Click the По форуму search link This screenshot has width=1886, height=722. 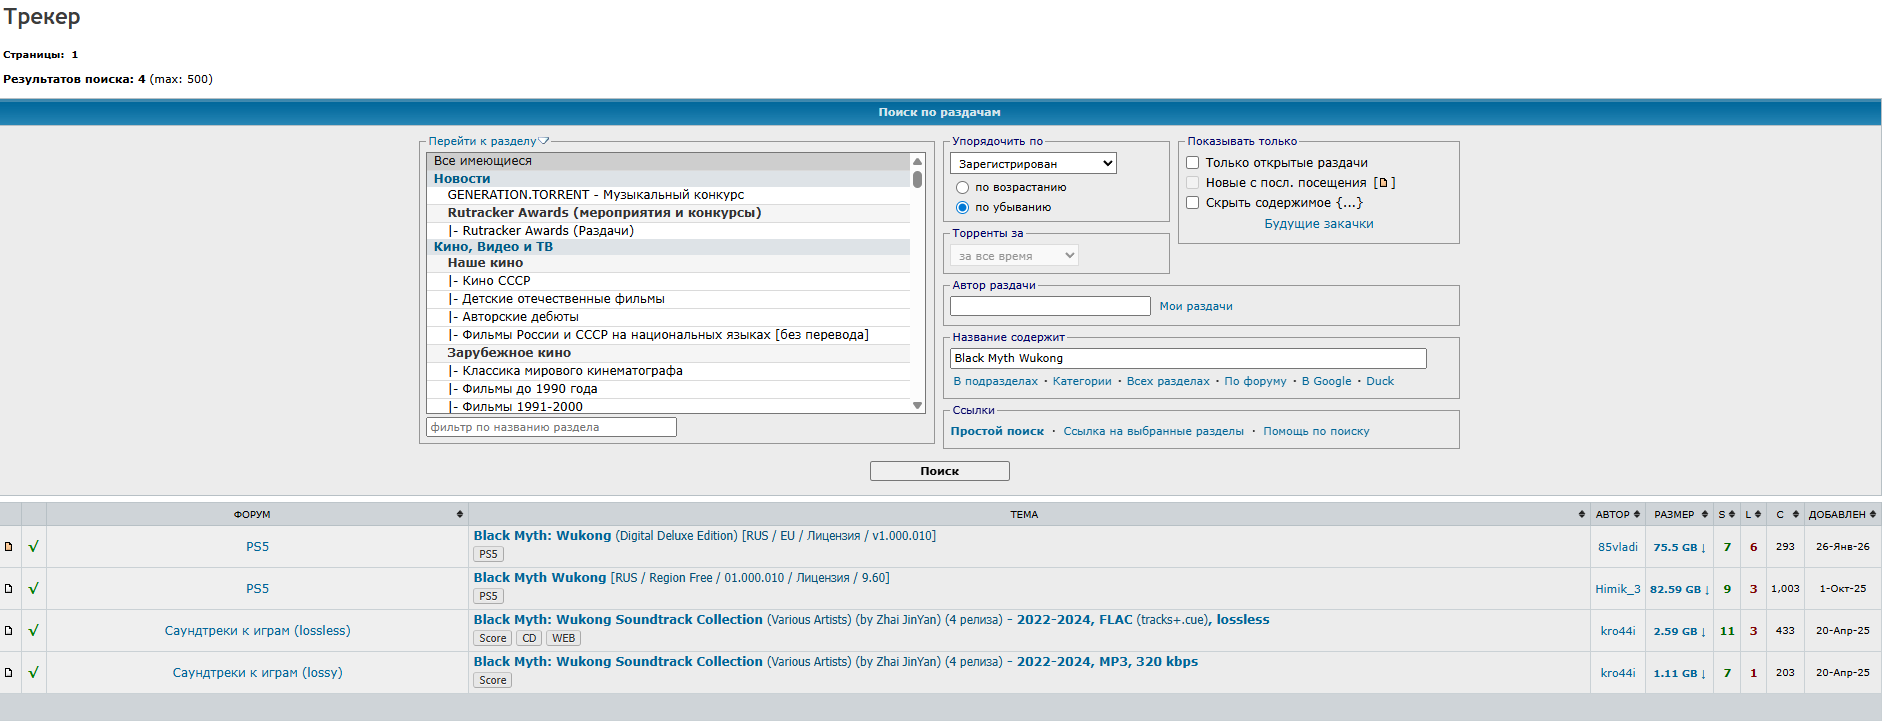click(1255, 381)
